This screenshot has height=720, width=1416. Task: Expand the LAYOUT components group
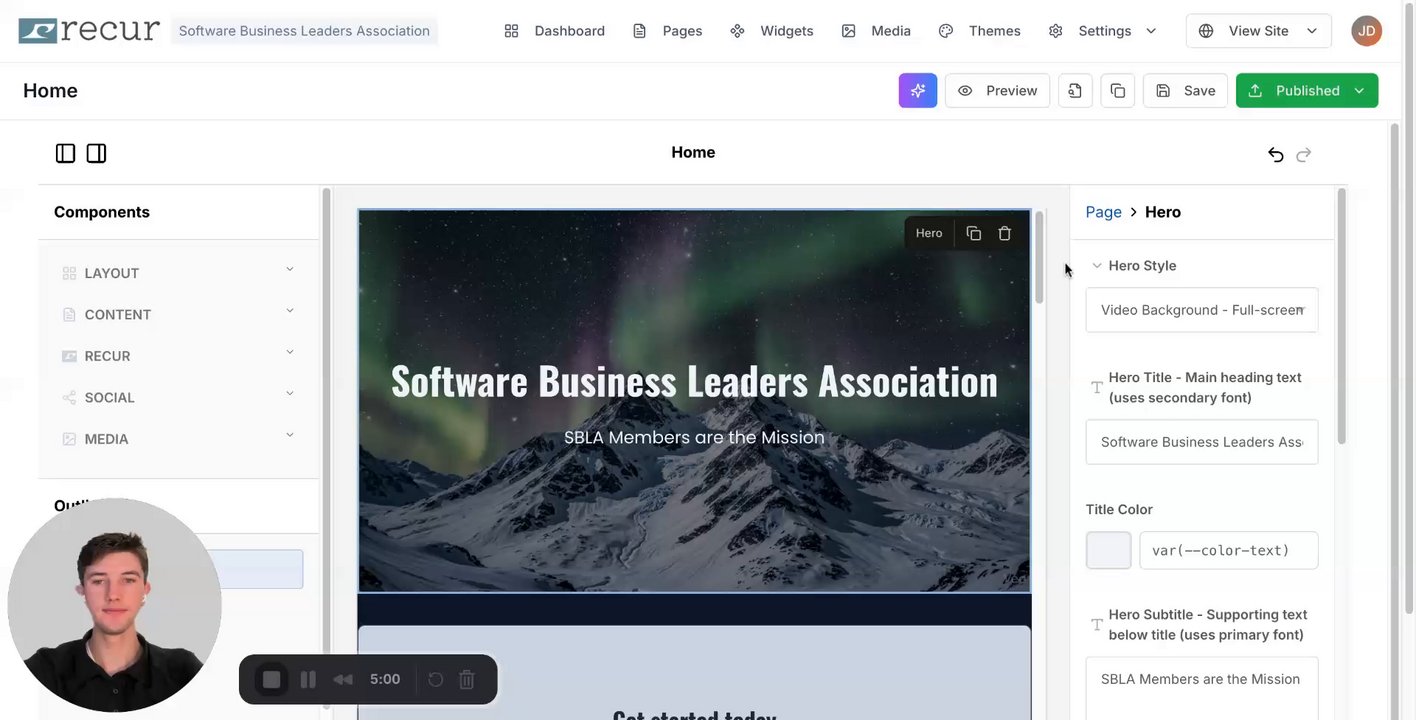pyautogui.click(x=178, y=273)
